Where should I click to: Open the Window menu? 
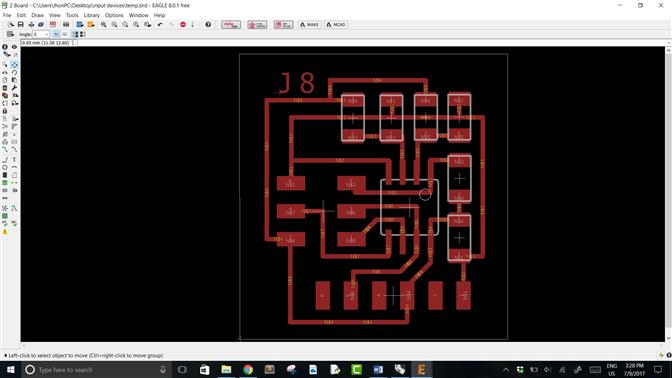138,15
